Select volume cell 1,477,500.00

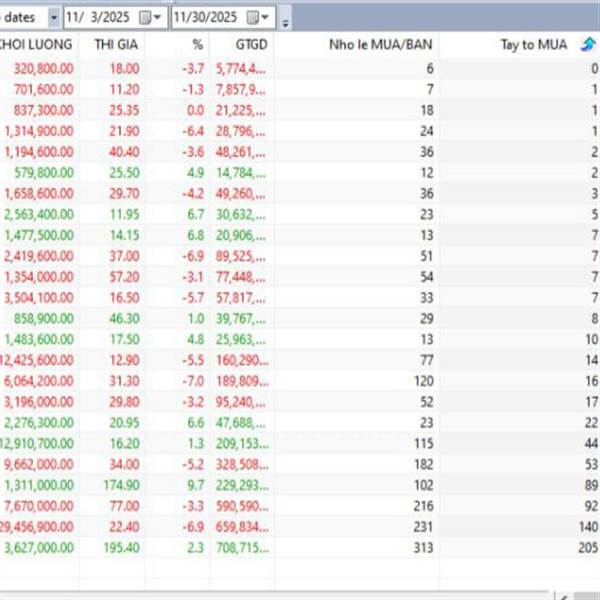[x=39, y=235]
